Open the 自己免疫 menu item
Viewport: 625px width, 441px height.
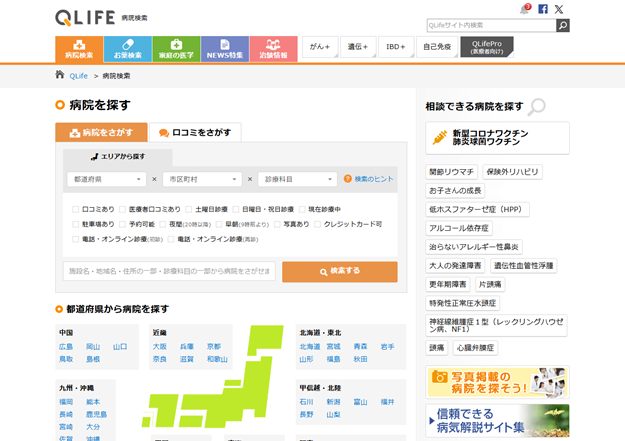click(x=437, y=47)
